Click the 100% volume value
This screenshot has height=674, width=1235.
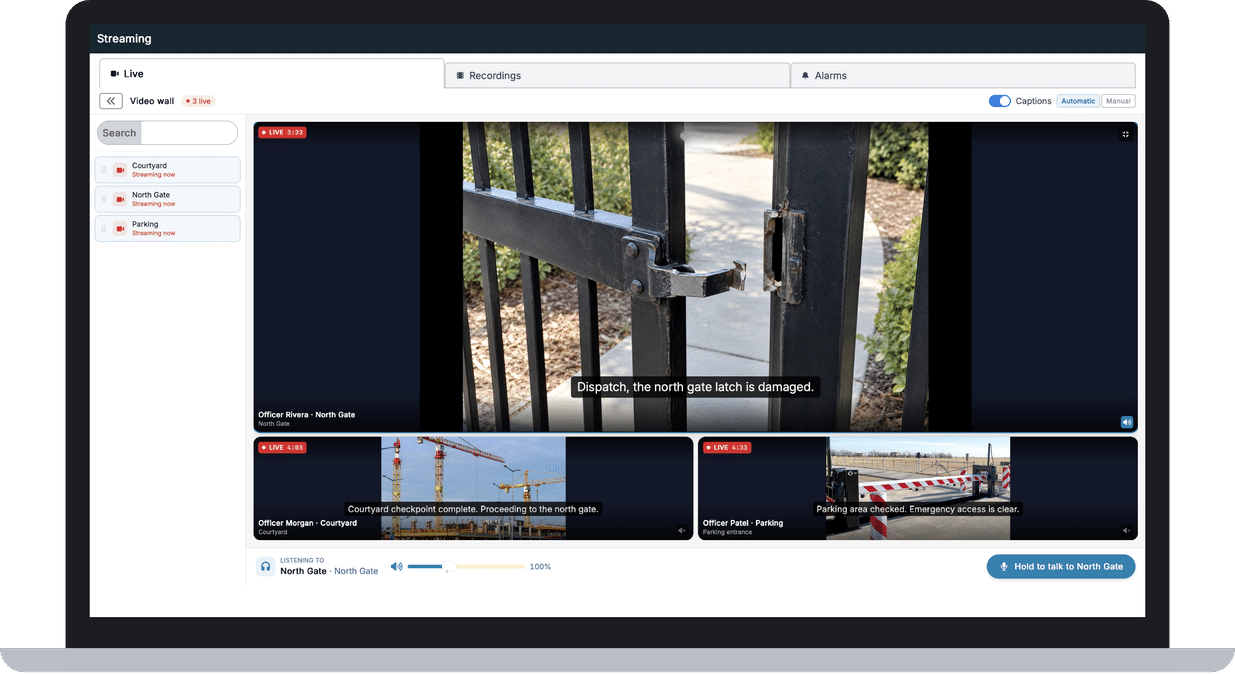(x=540, y=567)
